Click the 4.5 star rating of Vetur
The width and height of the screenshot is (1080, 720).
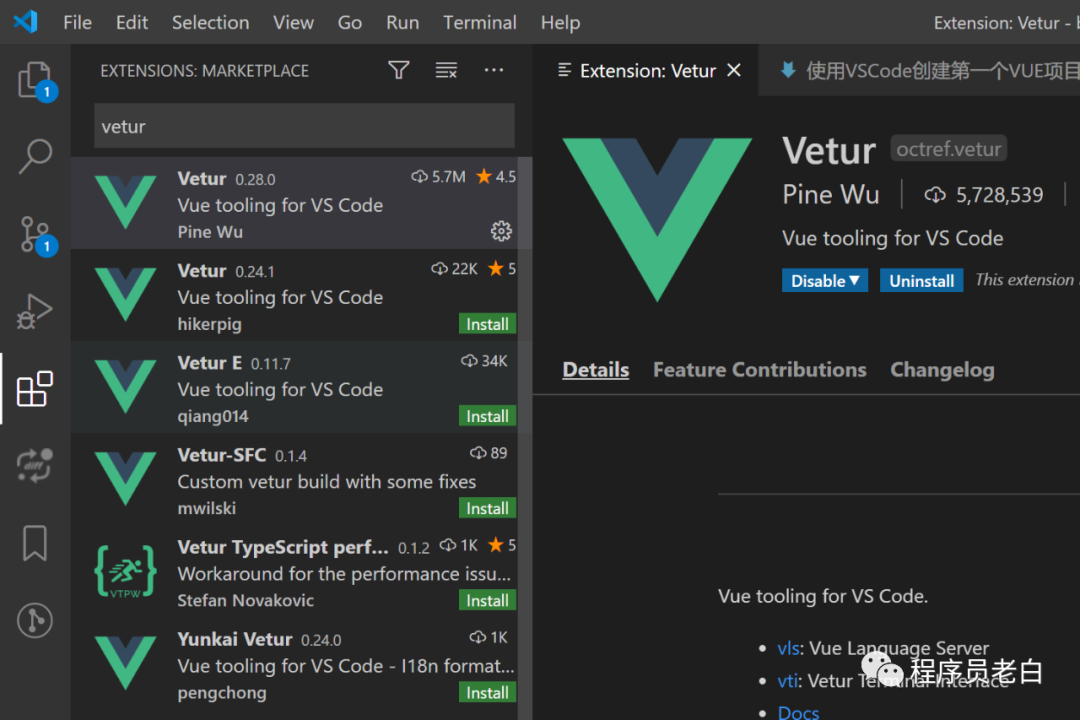click(496, 176)
